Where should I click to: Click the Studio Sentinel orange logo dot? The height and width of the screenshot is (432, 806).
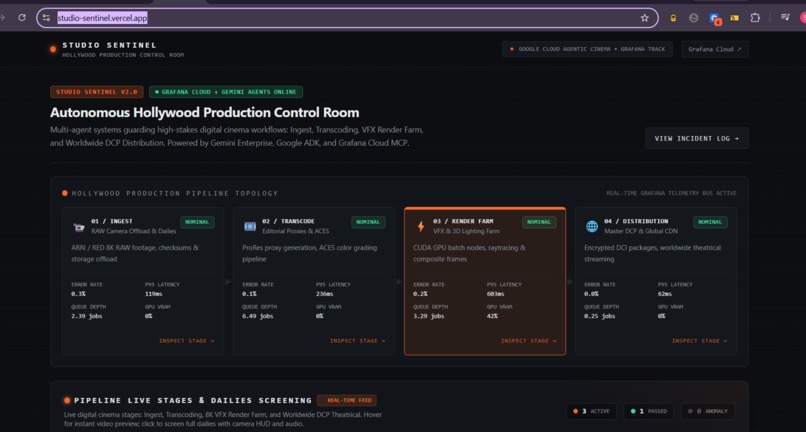(x=53, y=49)
